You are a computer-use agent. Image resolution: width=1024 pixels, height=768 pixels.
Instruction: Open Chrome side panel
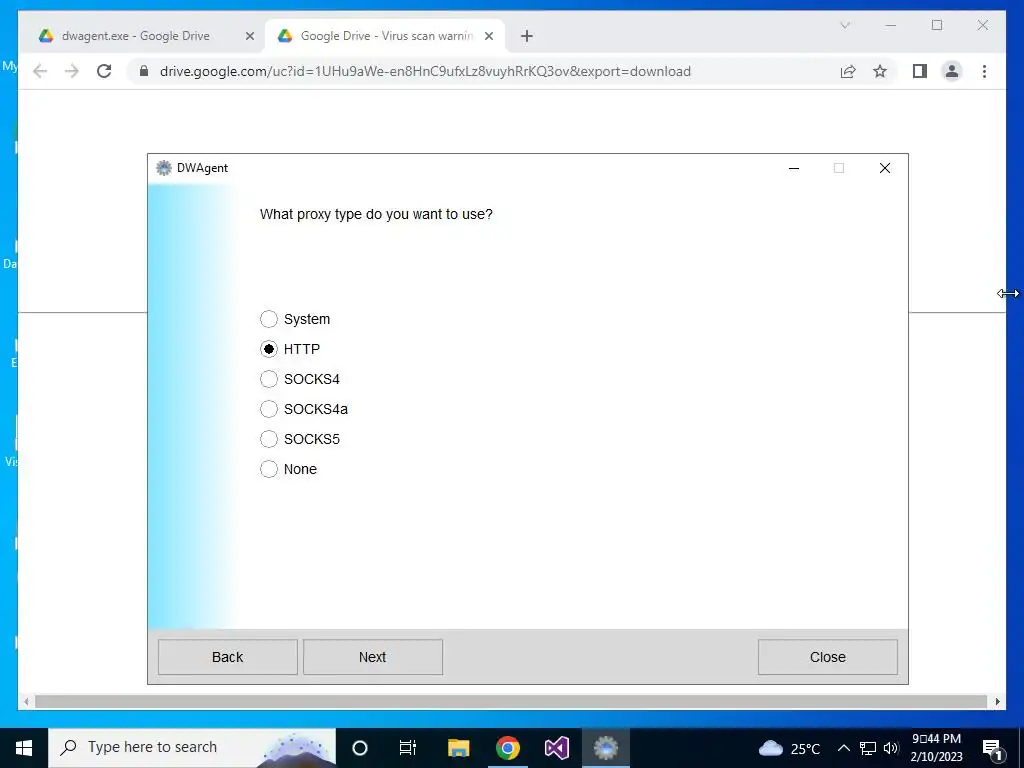920,71
